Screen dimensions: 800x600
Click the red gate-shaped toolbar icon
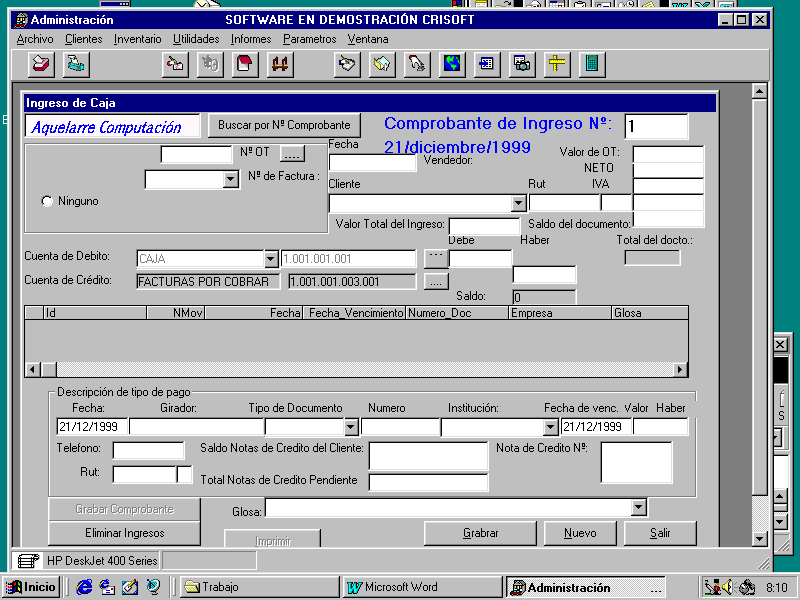(279, 64)
